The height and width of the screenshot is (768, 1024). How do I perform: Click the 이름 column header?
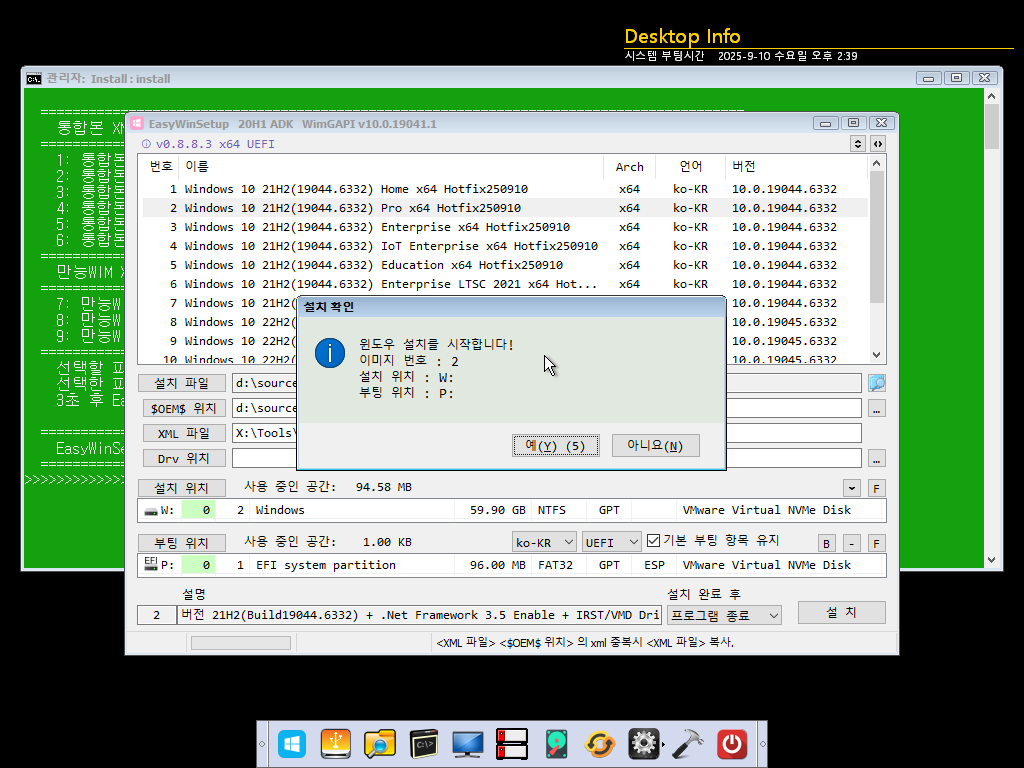point(391,167)
